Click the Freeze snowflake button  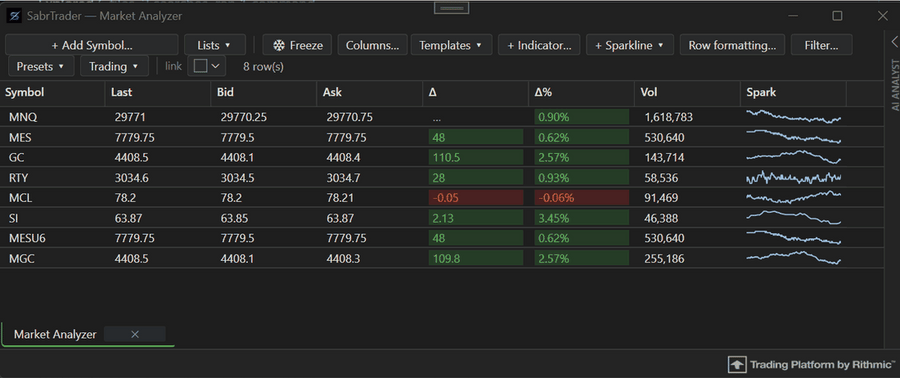pyautogui.click(x=297, y=45)
